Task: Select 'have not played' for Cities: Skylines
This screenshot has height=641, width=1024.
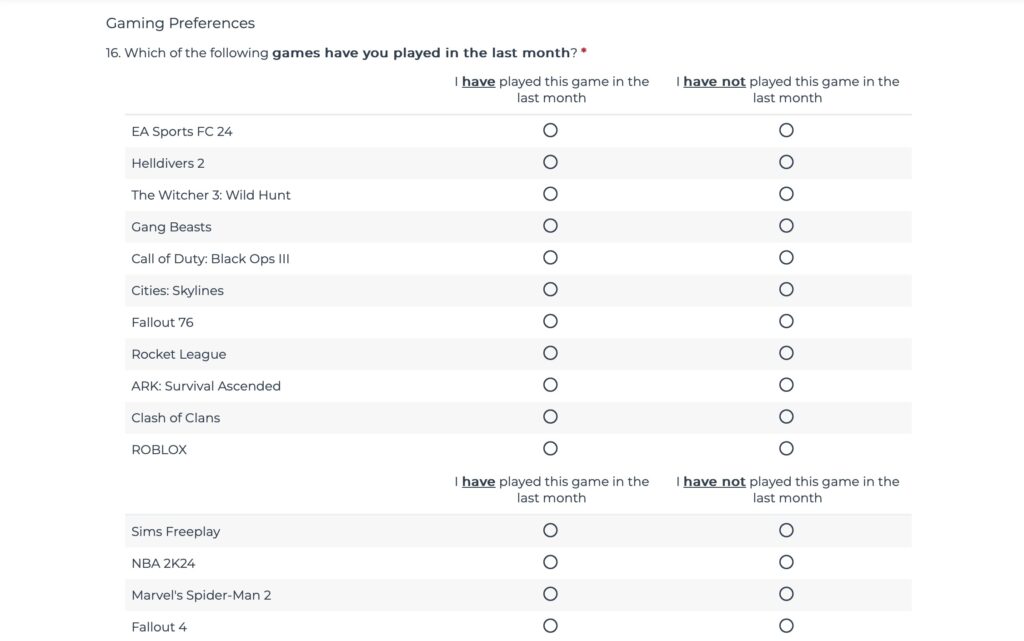Action: tap(786, 290)
